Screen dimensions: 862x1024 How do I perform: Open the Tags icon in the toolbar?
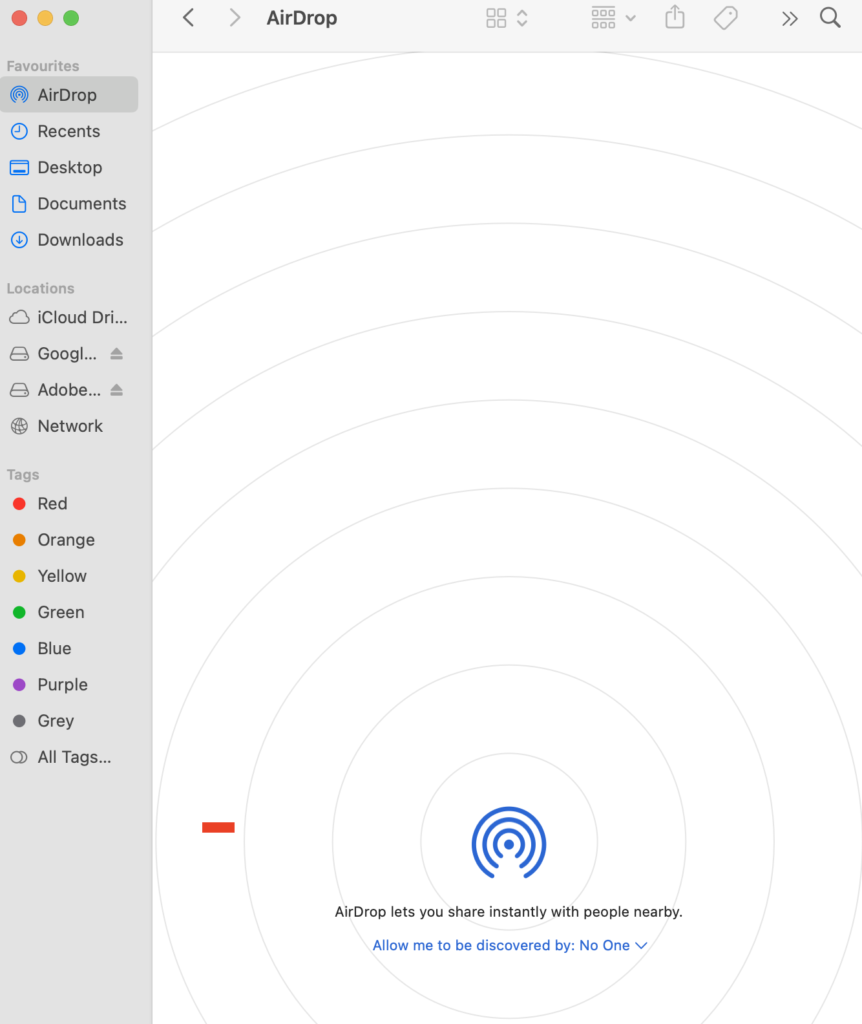[726, 17]
